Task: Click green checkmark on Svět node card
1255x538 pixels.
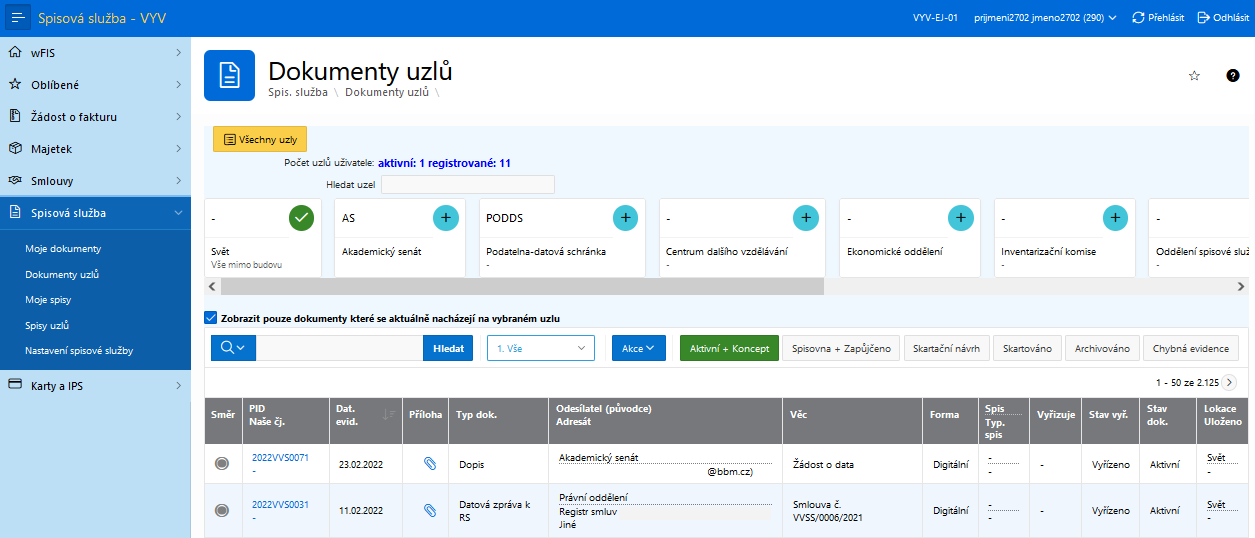Action: [302, 217]
